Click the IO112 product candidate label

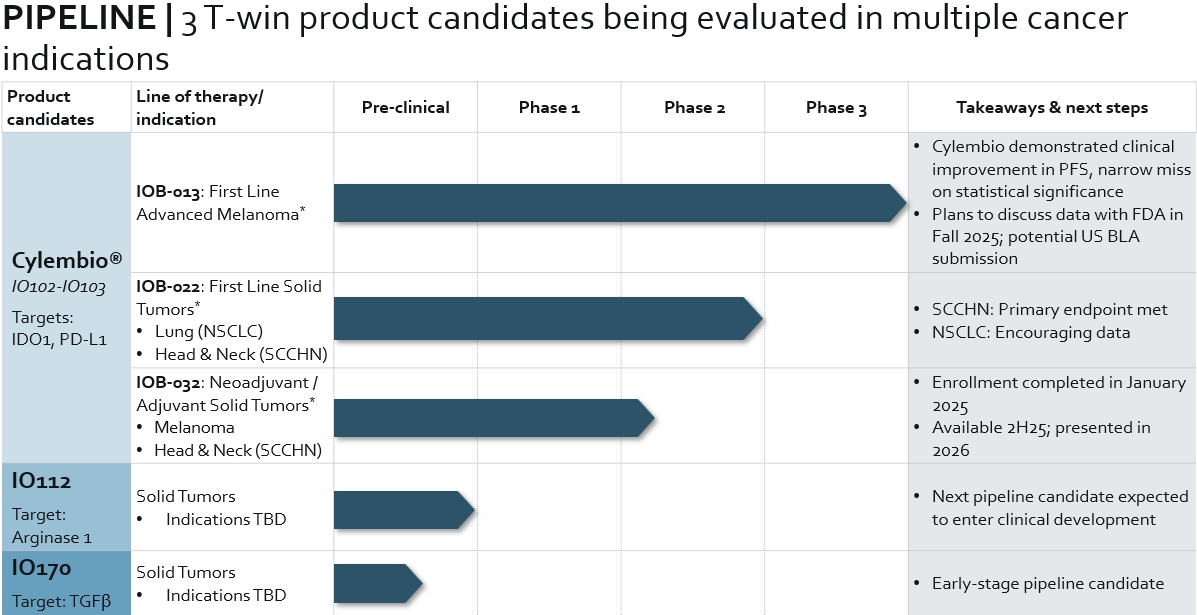pos(41,482)
